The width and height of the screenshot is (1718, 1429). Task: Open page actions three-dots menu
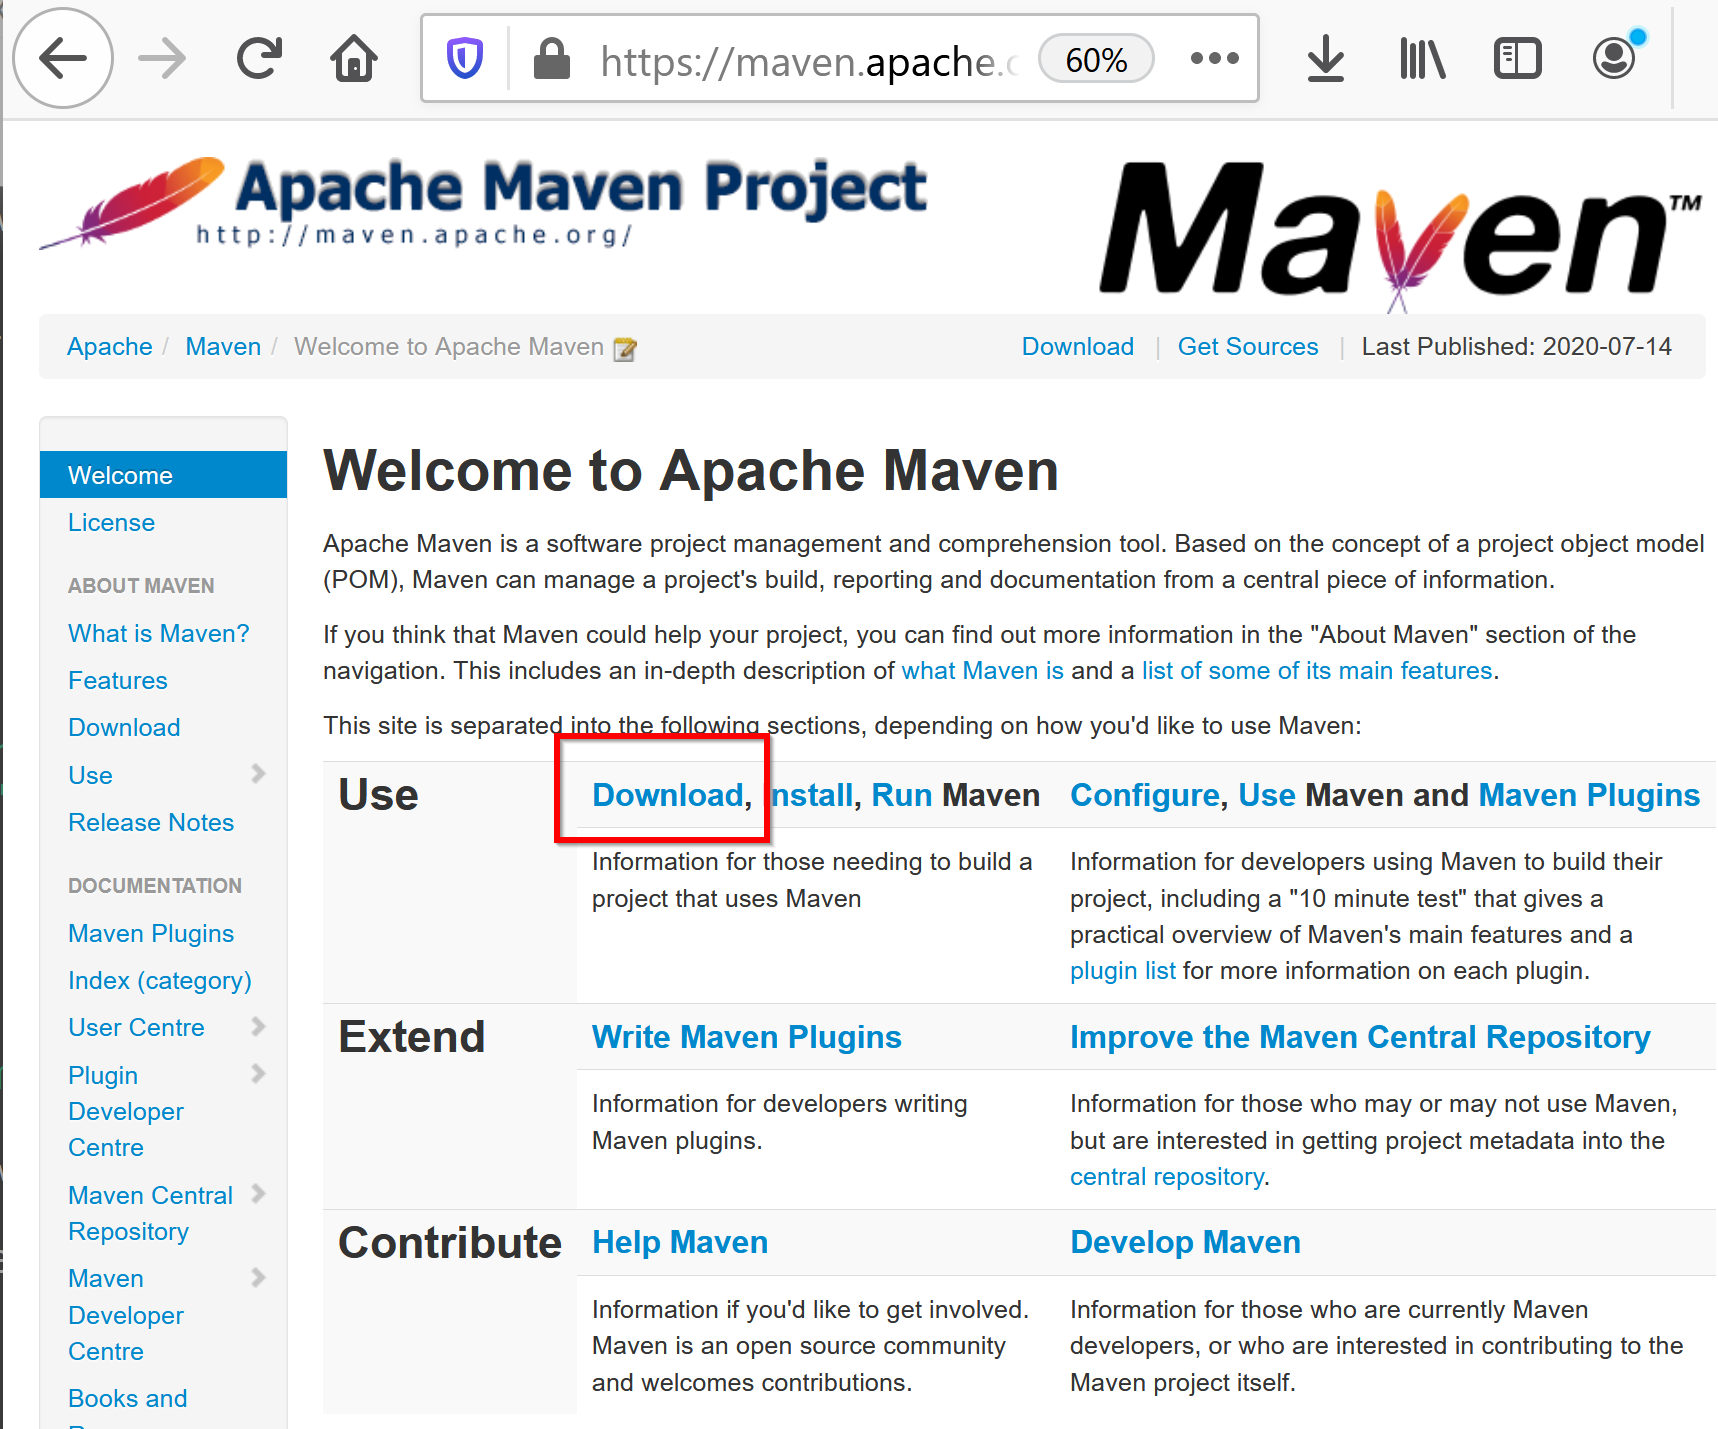click(x=1214, y=58)
